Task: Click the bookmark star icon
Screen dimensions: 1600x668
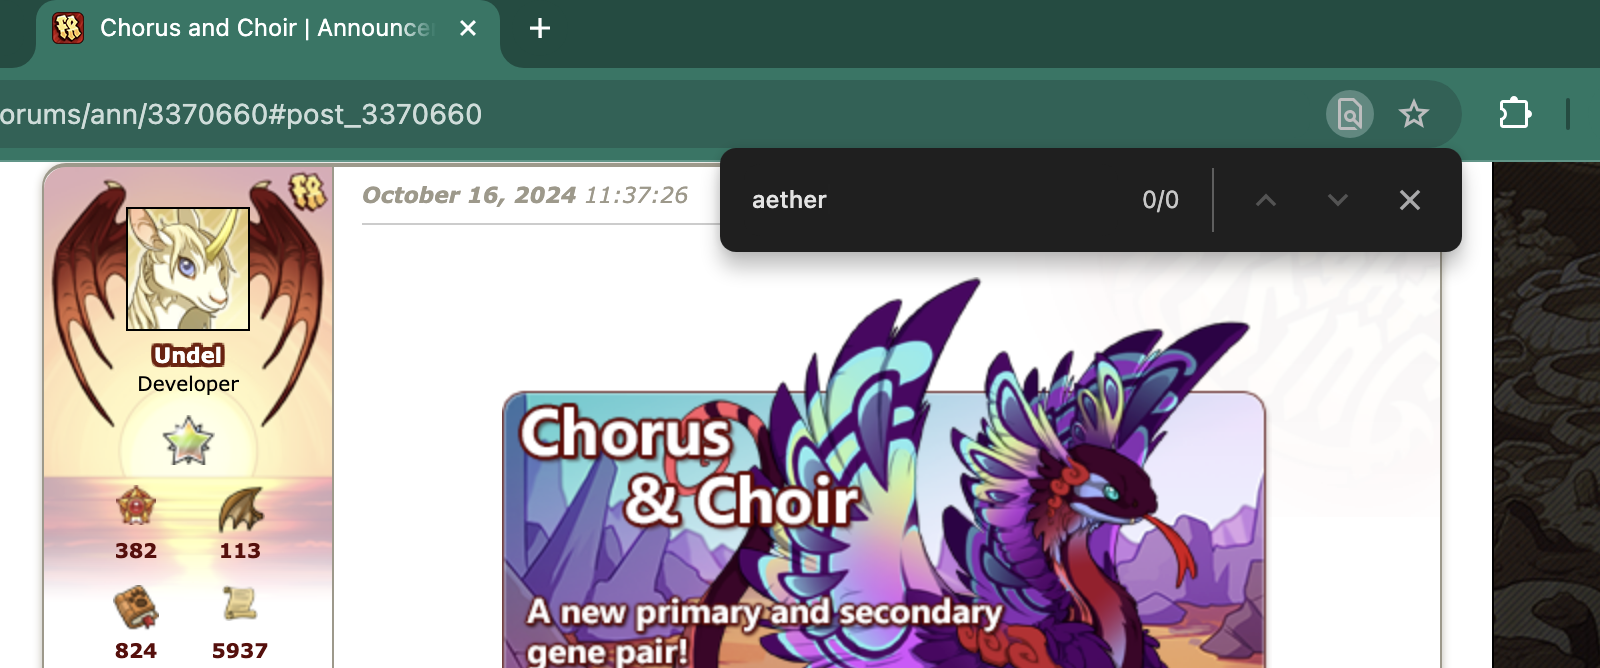Action: click(x=1413, y=114)
